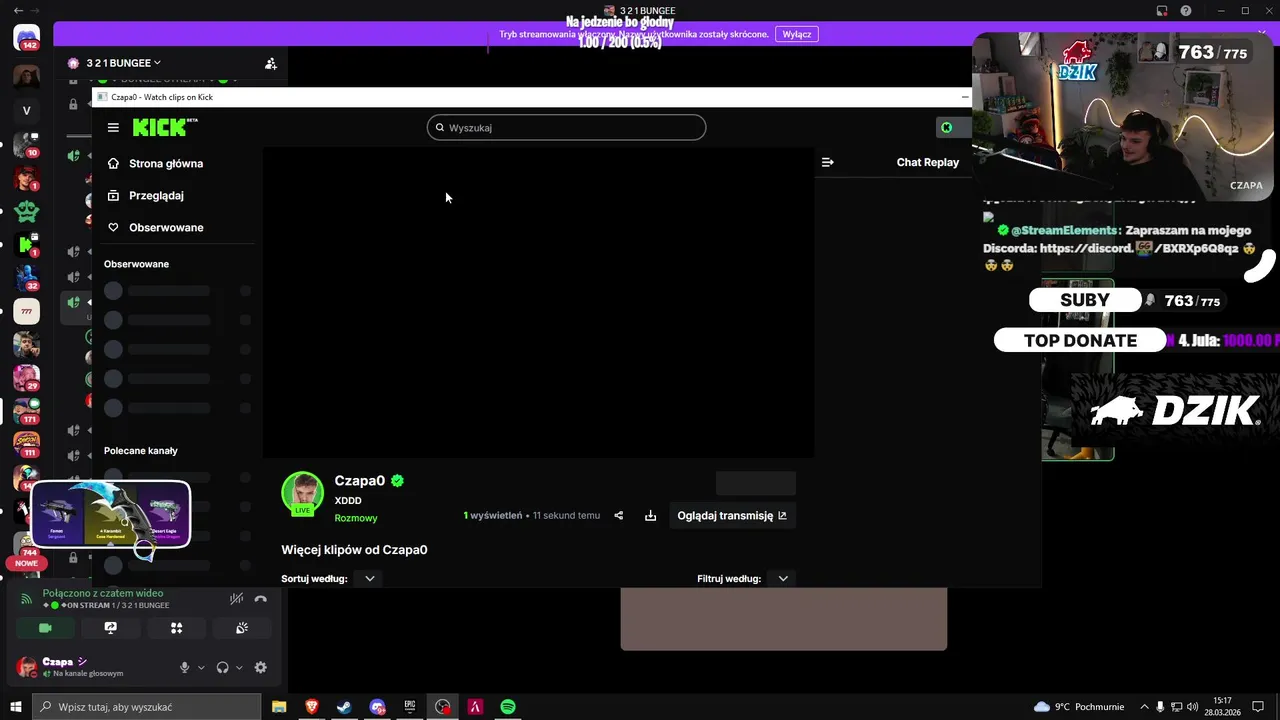Open Epic Games Launcher from the taskbar
This screenshot has height=720, width=1280.
click(x=410, y=707)
